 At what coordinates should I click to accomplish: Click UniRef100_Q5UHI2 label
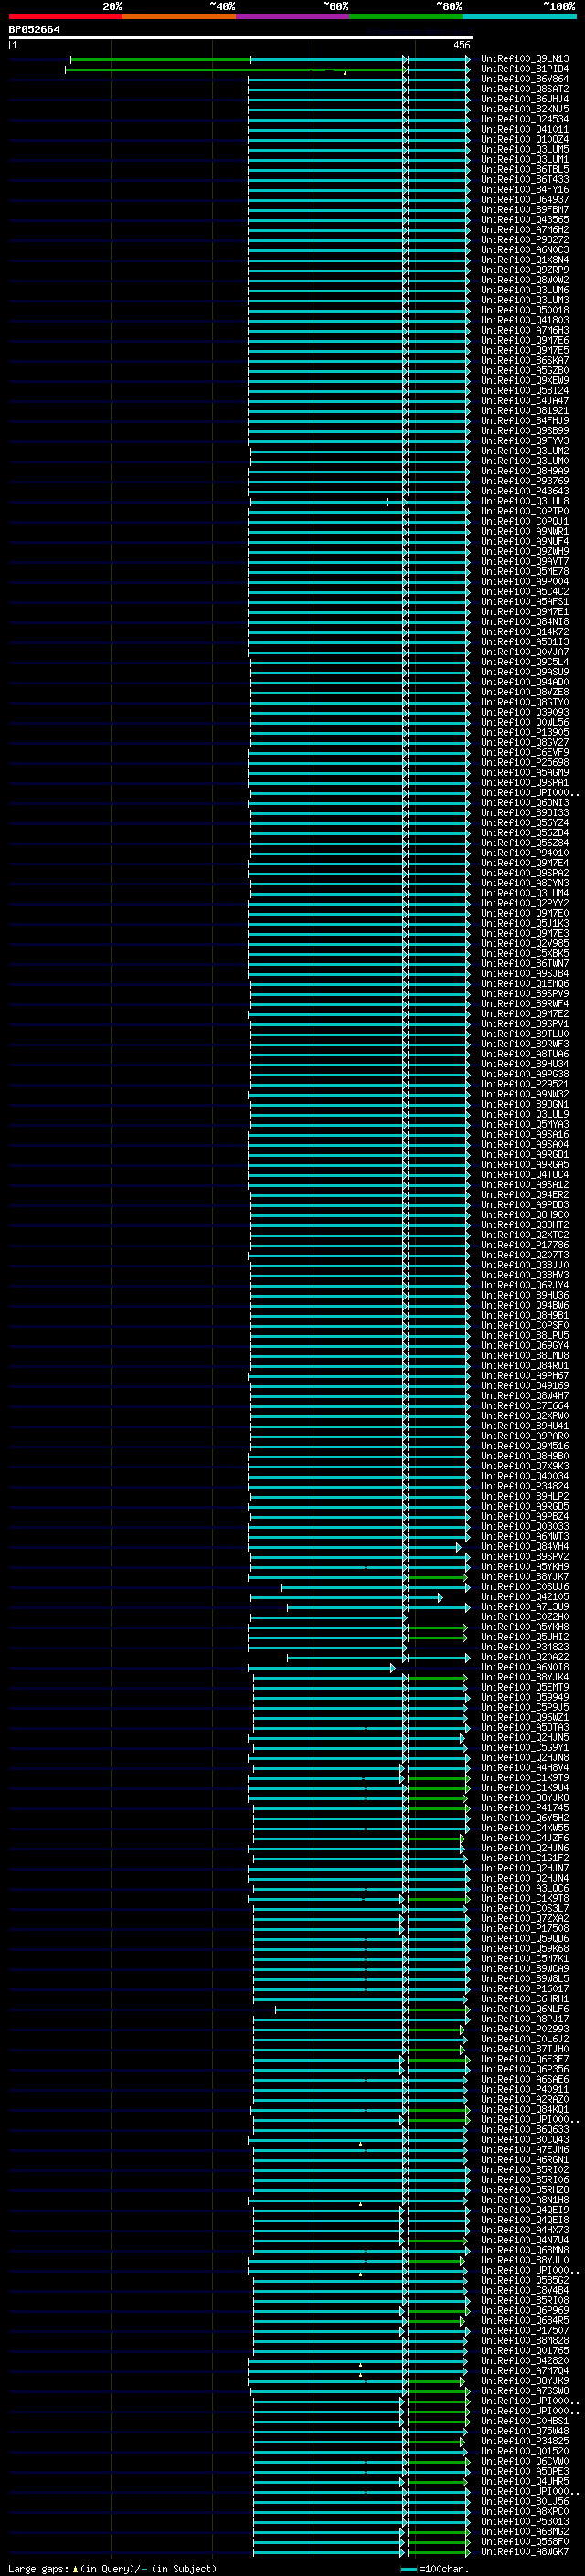[x=524, y=1637]
